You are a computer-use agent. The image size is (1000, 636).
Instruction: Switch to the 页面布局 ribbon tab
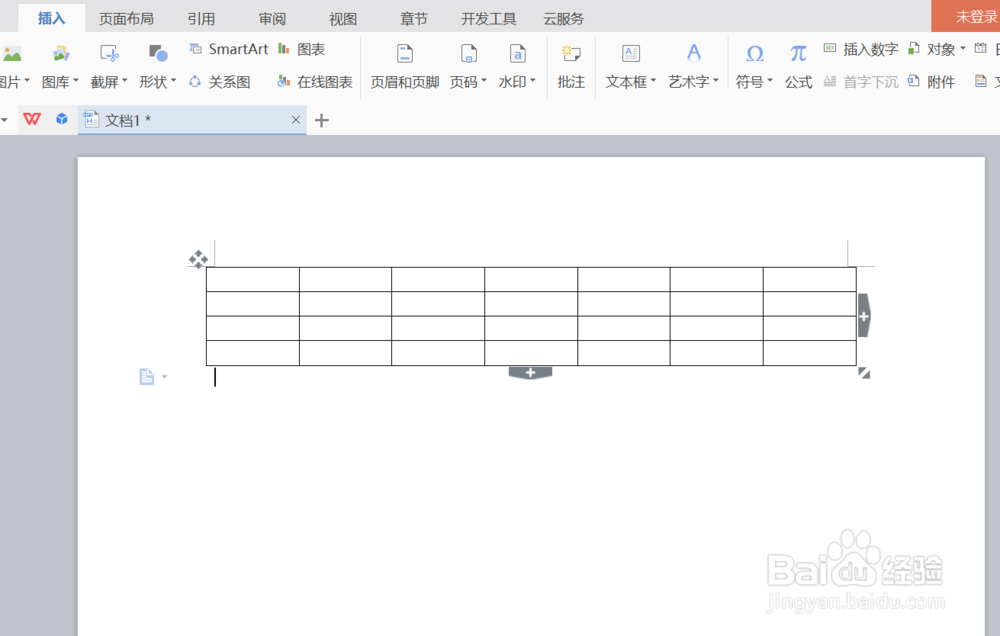[x=127, y=17]
